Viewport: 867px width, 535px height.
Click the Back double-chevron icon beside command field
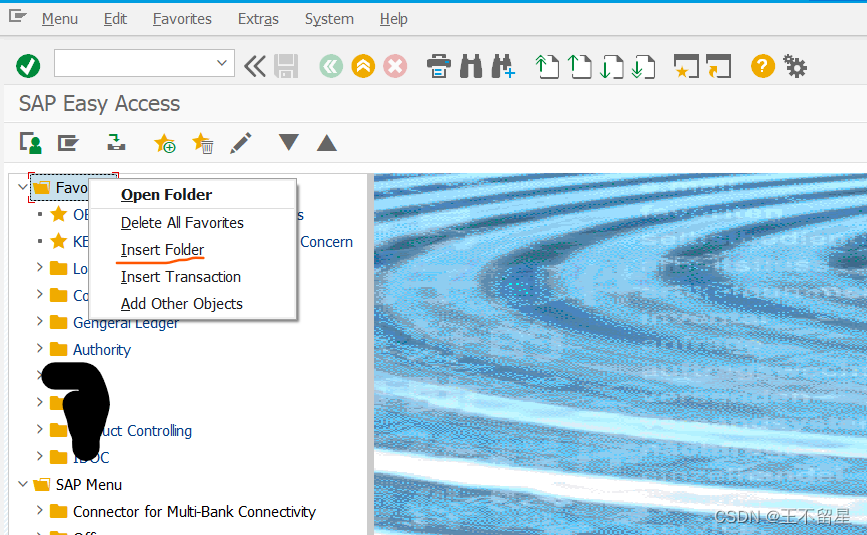pyautogui.click(x=255, y=66)
